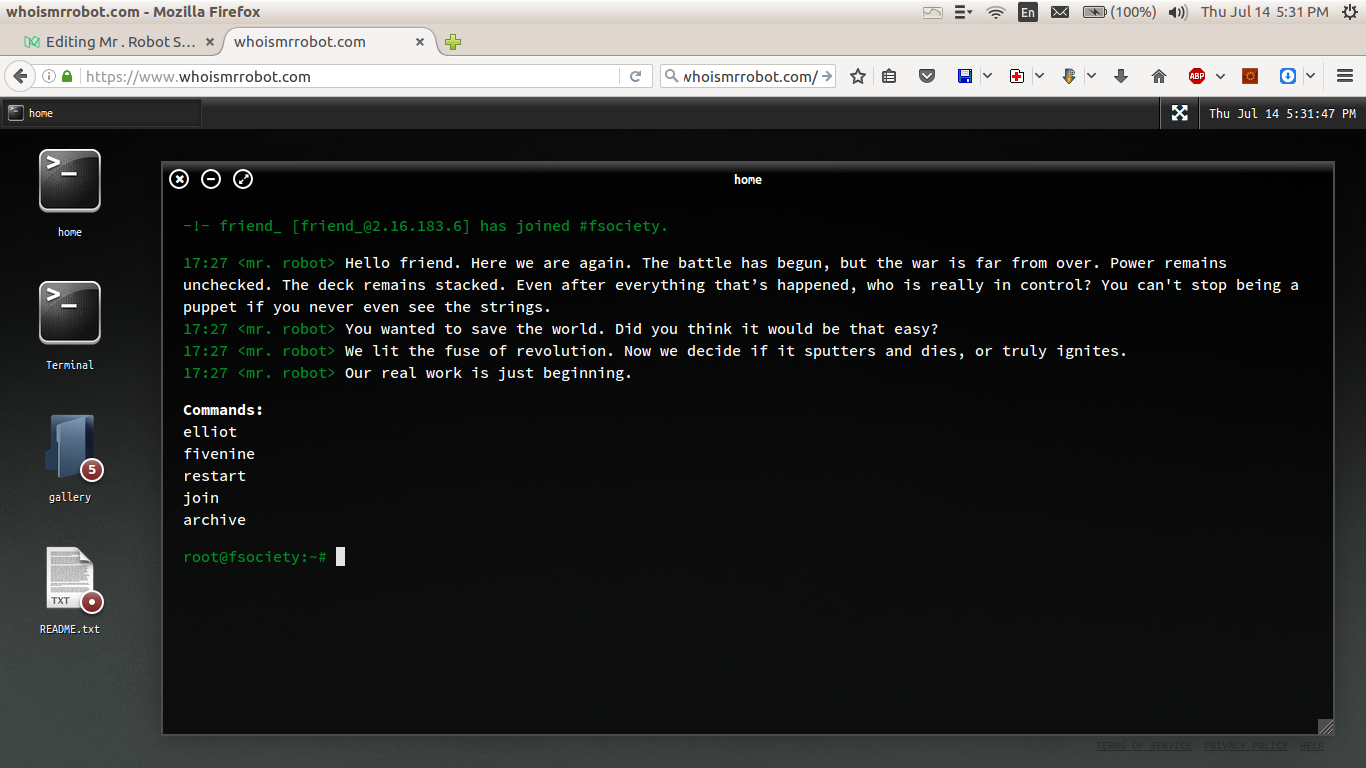Reload the current page

pyautogui.click(x=635, y=76)
